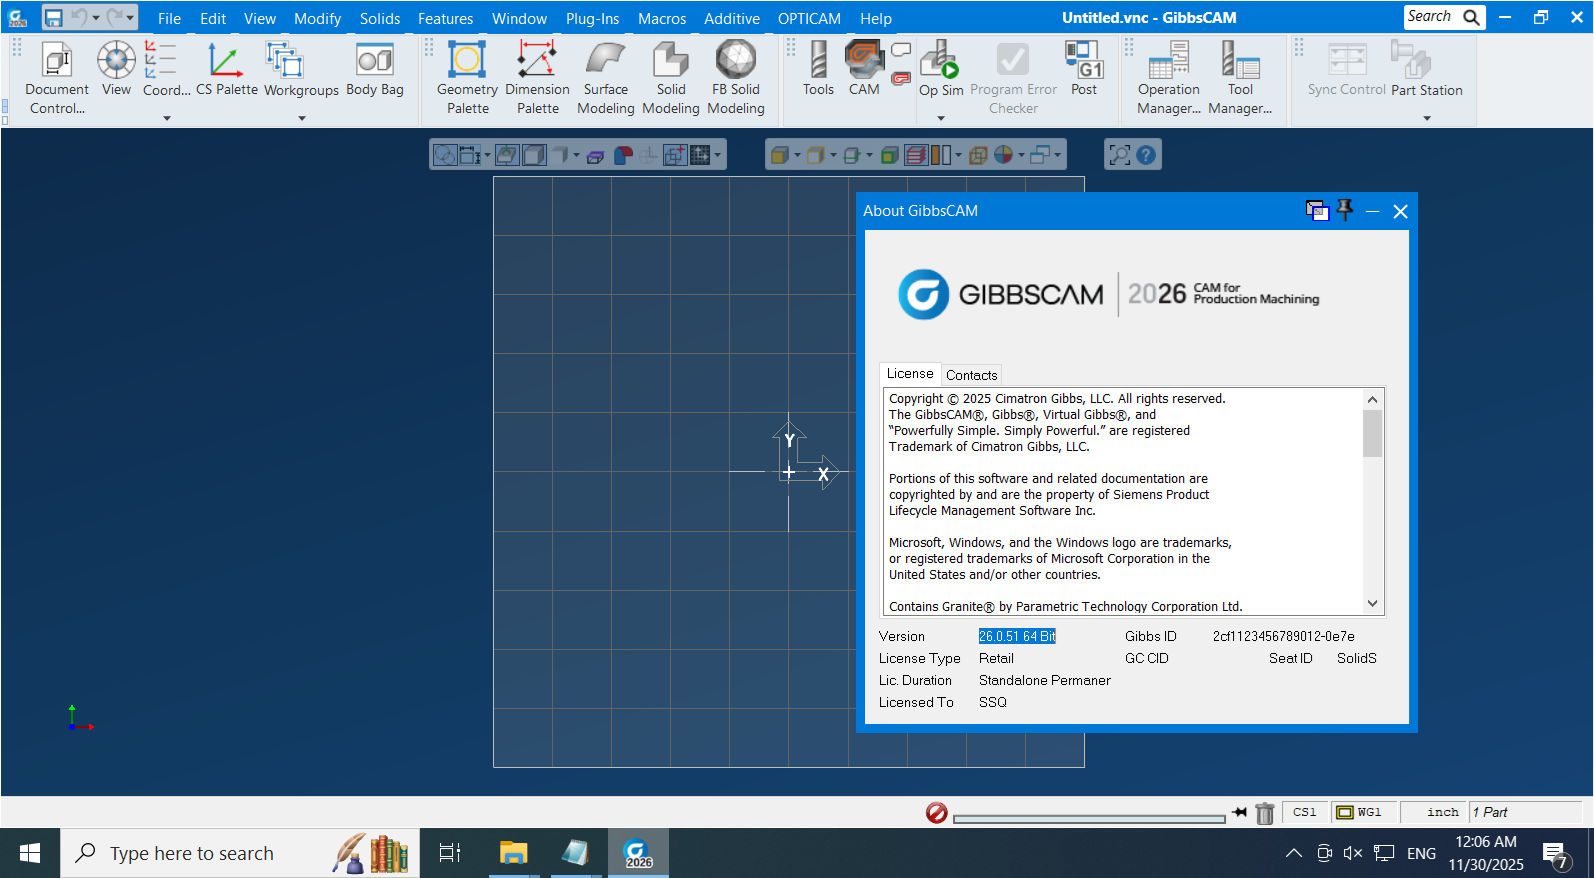
Task: Click the yellow solid cube icon in floating toolbar
Action: coord(779,155)
